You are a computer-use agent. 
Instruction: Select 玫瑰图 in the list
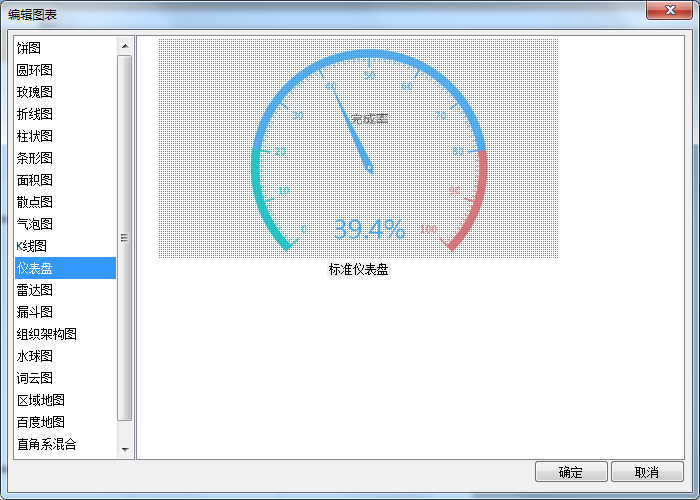coord(35,92)
